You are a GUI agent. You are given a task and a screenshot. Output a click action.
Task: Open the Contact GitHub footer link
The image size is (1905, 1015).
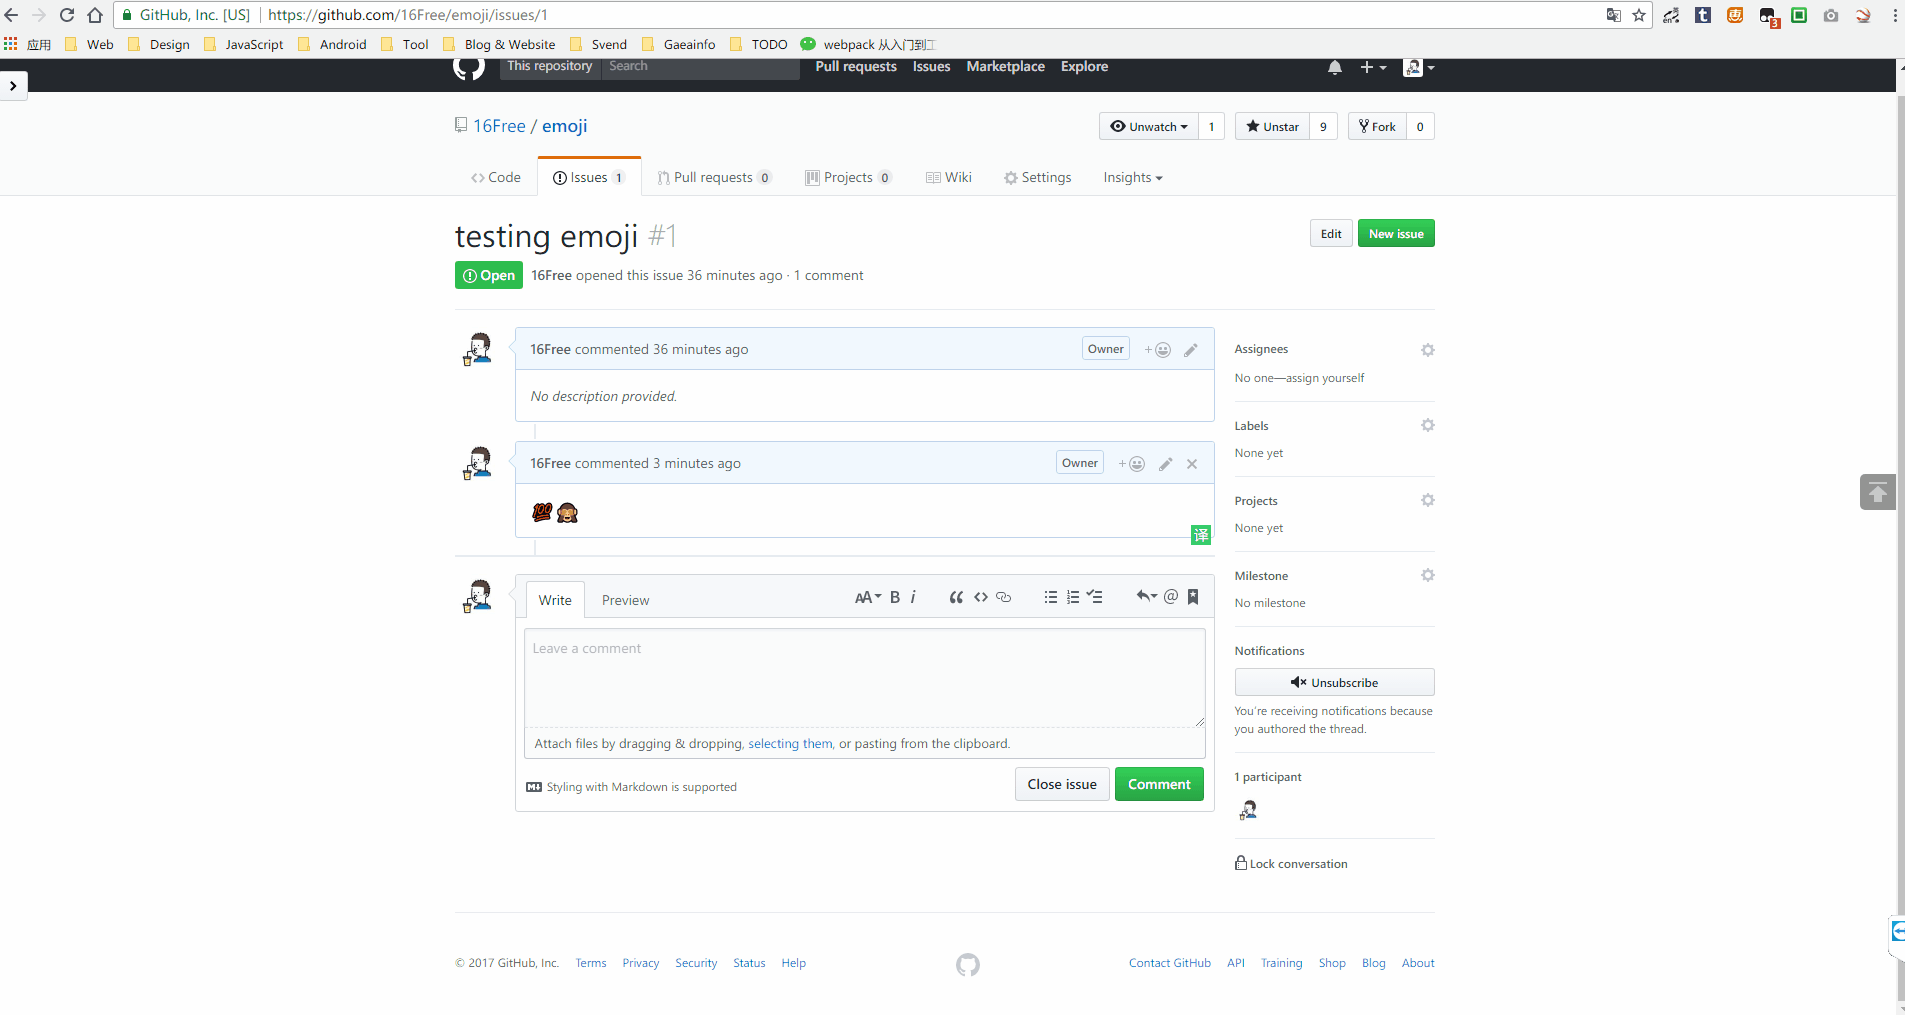pos(1170,963)
